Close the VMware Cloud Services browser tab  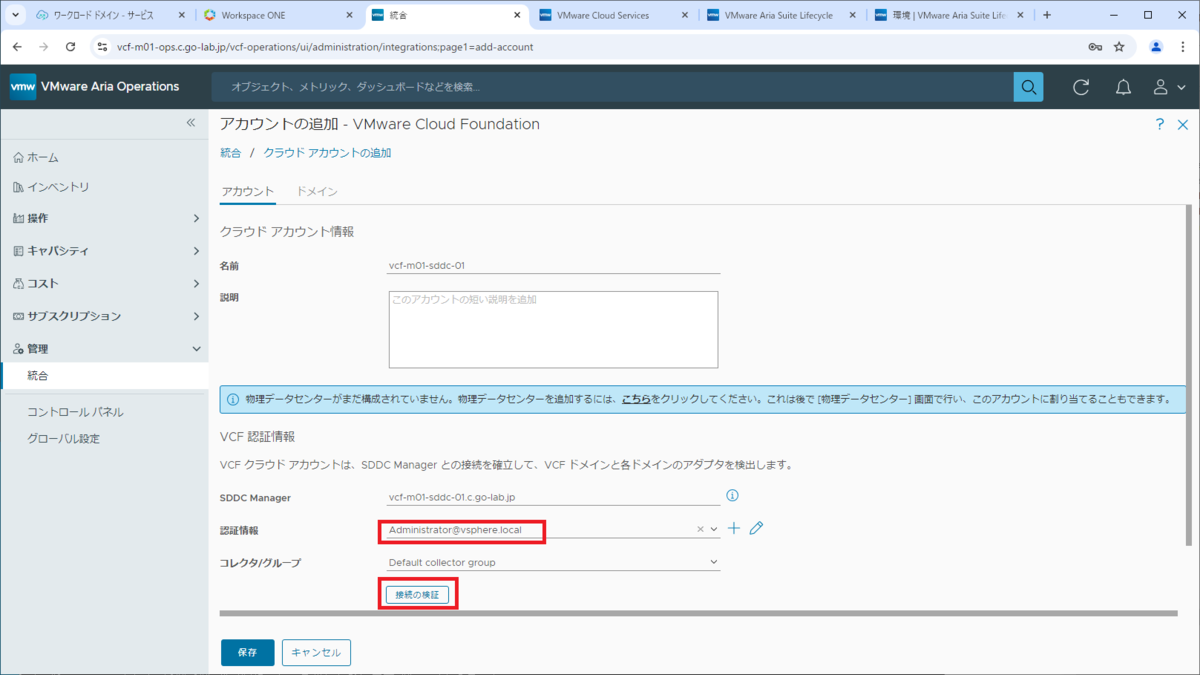coord(685,15)
